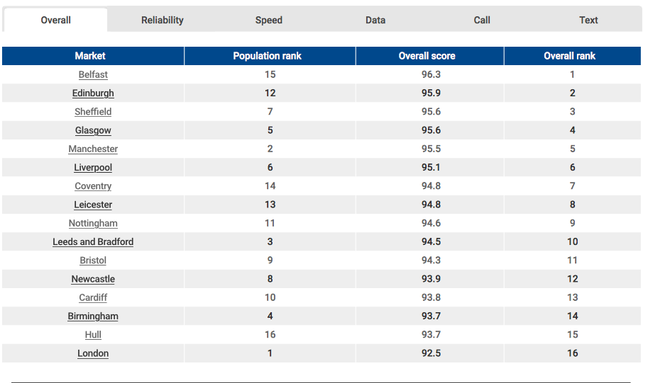The width and height of the screenshot is (648, 383).
Task: Open the Call tab
Action: (482, 20)
